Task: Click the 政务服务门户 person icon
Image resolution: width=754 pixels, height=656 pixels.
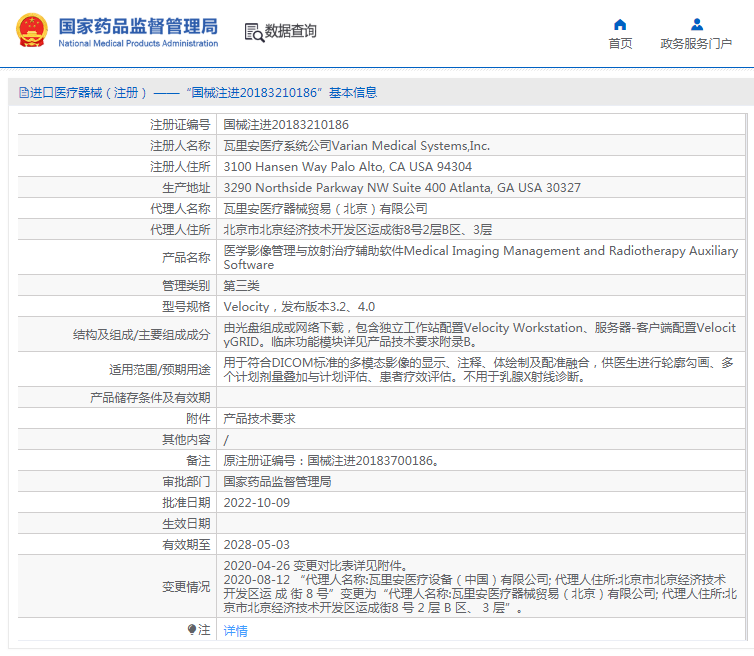Action: [x=697, y=25]
